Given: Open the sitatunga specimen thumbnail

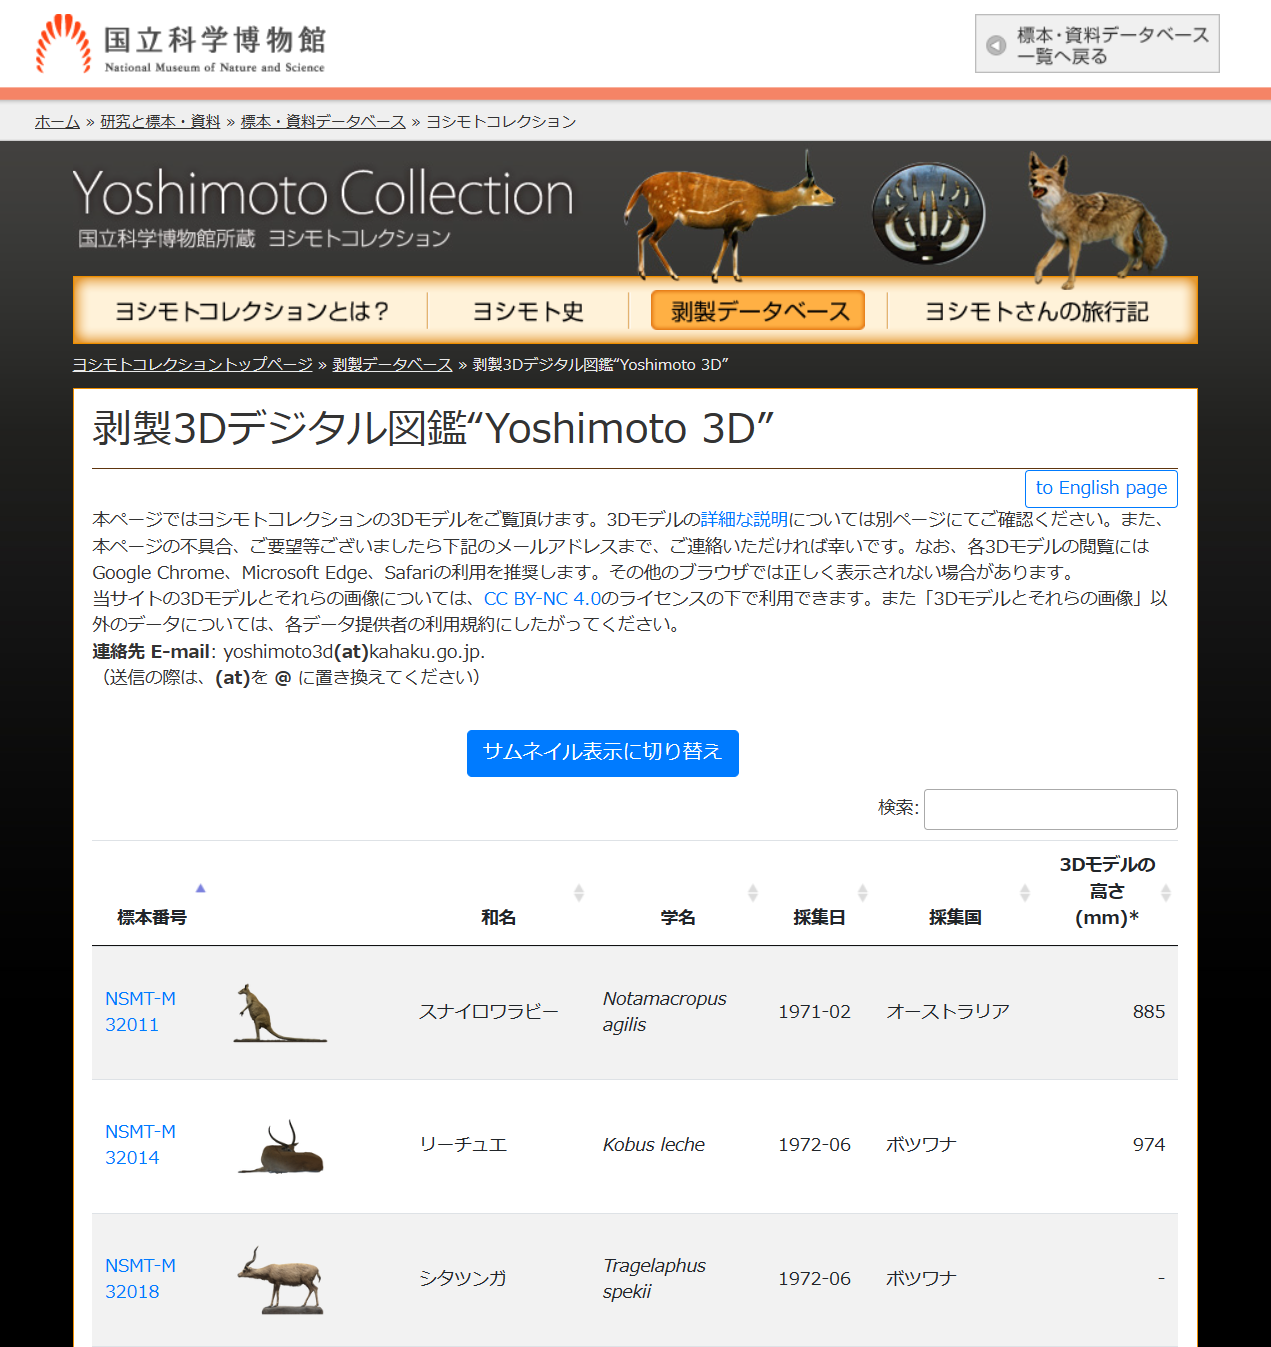Looking at the screenshot, I should (281, 1280).
